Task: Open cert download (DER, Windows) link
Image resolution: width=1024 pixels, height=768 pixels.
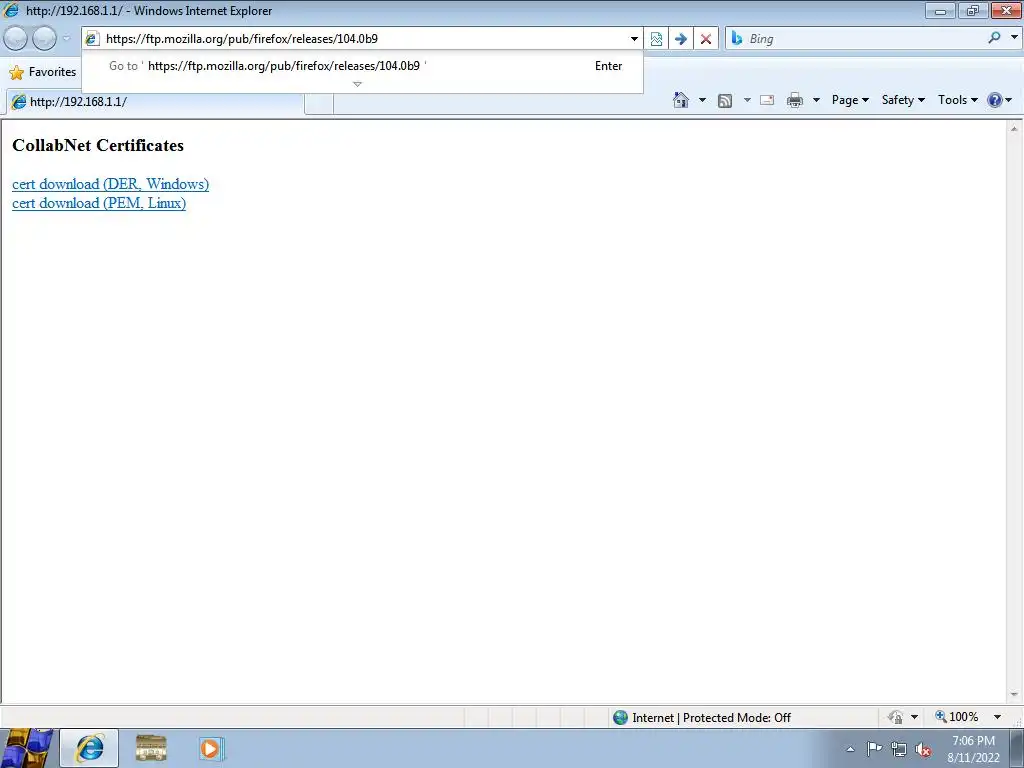Action: [110, 184]
